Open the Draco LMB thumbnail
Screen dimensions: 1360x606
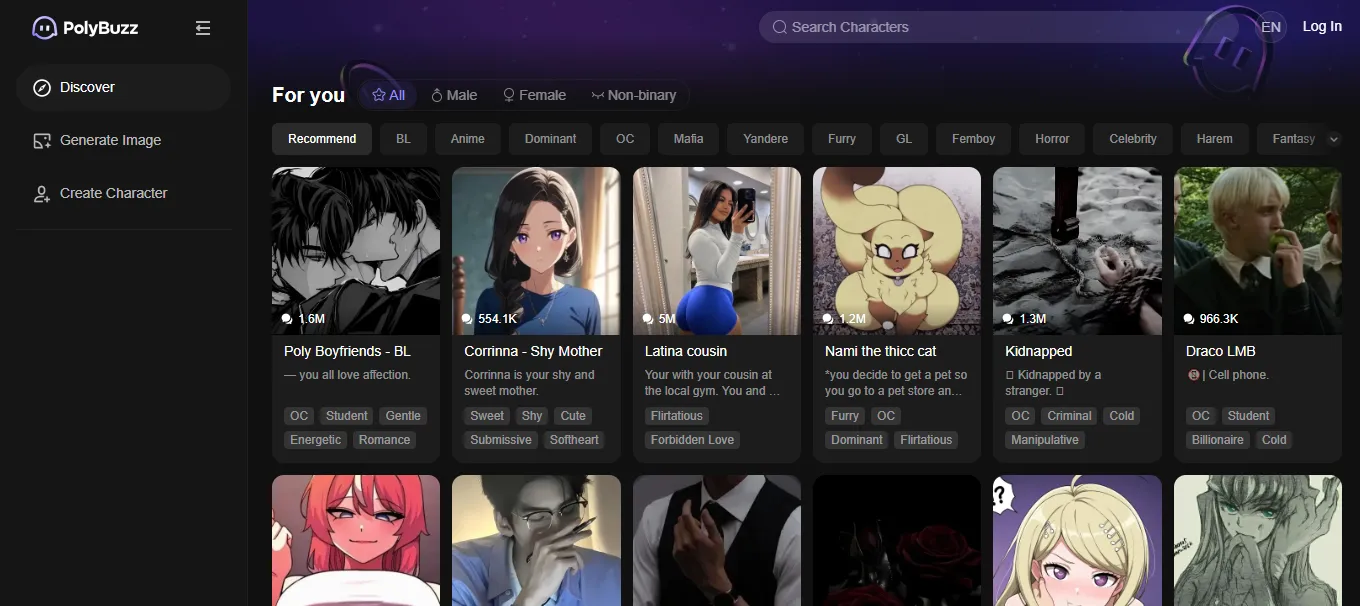1258,251
